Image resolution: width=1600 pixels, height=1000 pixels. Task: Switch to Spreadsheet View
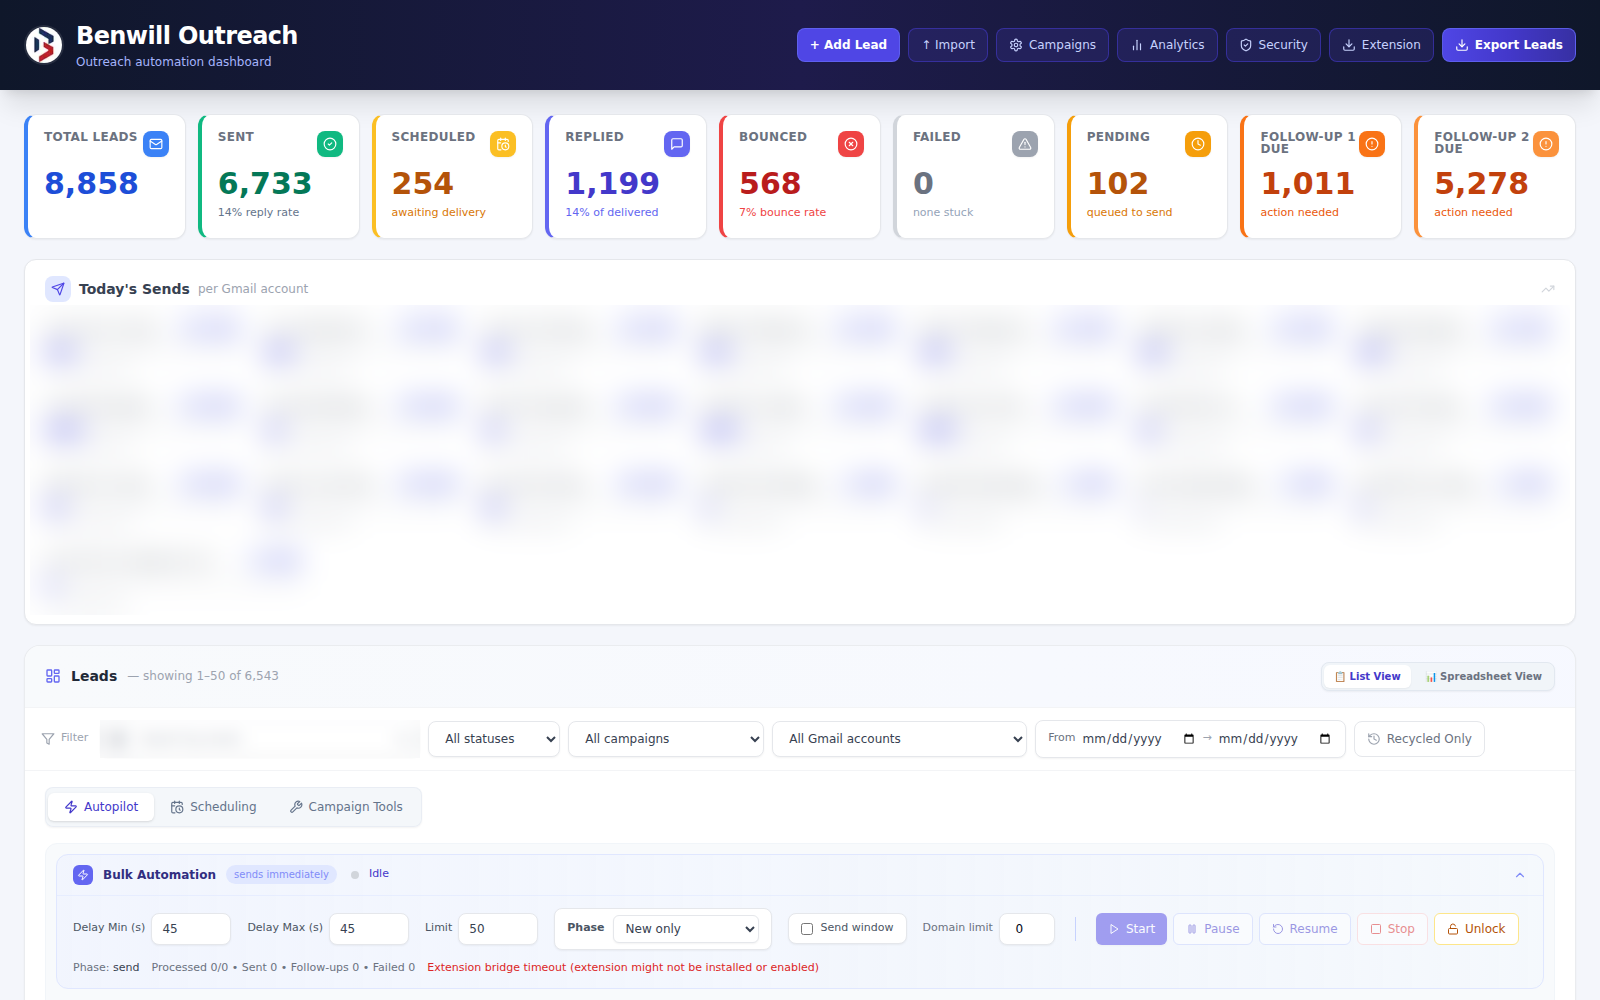tap(1483, 676)
